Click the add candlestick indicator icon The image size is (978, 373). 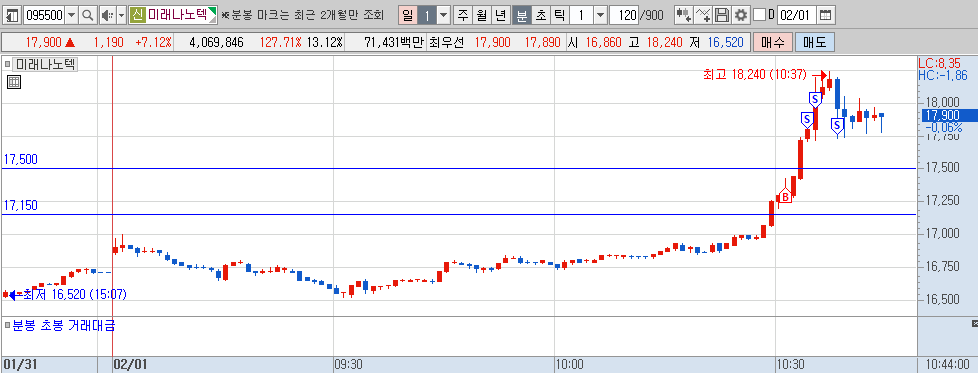684,15
